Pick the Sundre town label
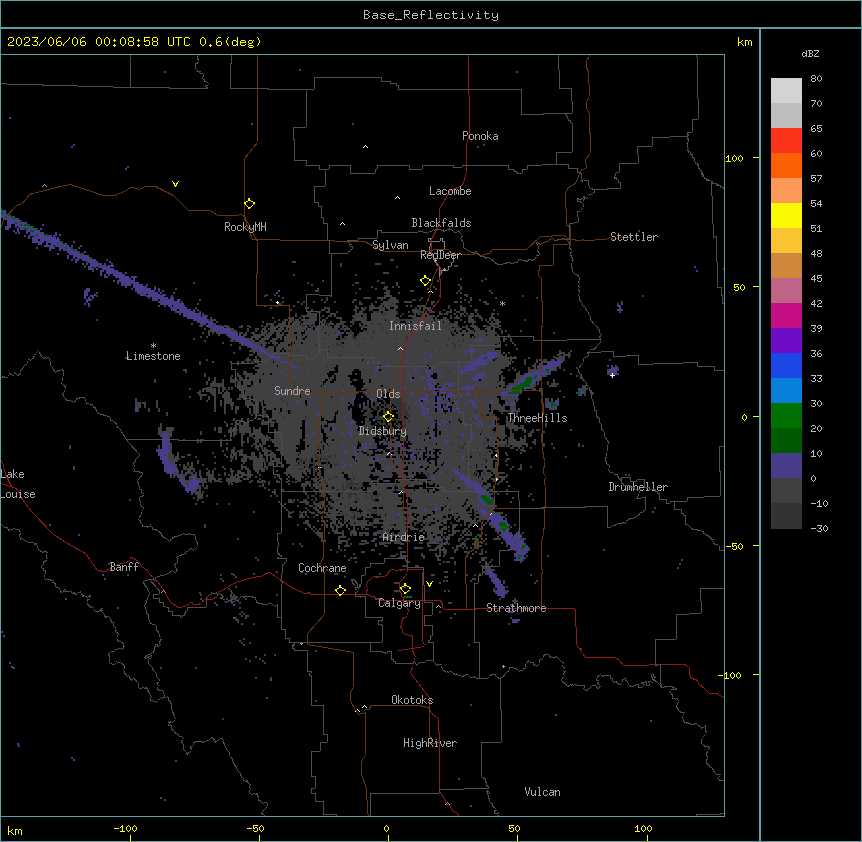The height and width of the screenshot is (842, 862). point(292,391)
